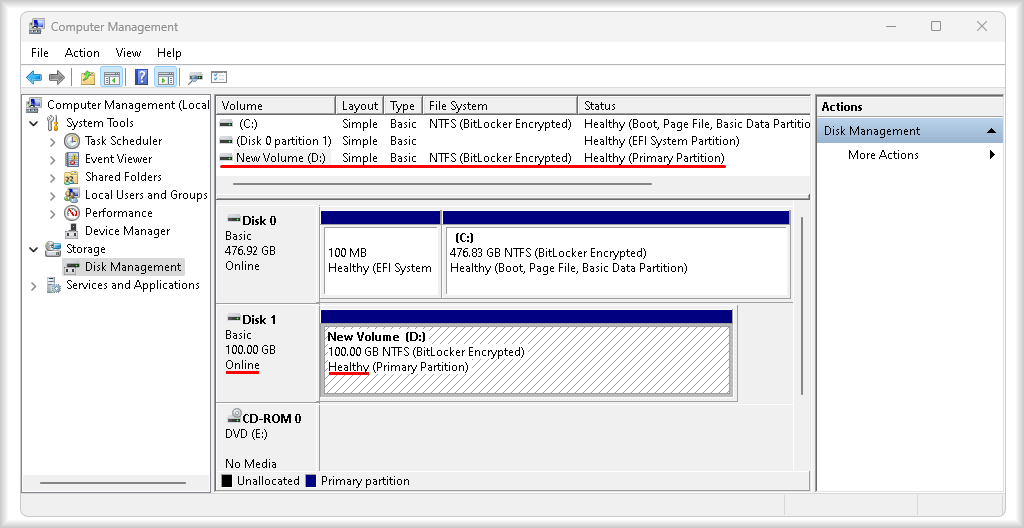Image resolution: width=1024 pixels, height=528 pixels.
Task: Open the File menu
Action: pyautogui.click(x=40, y=53)
